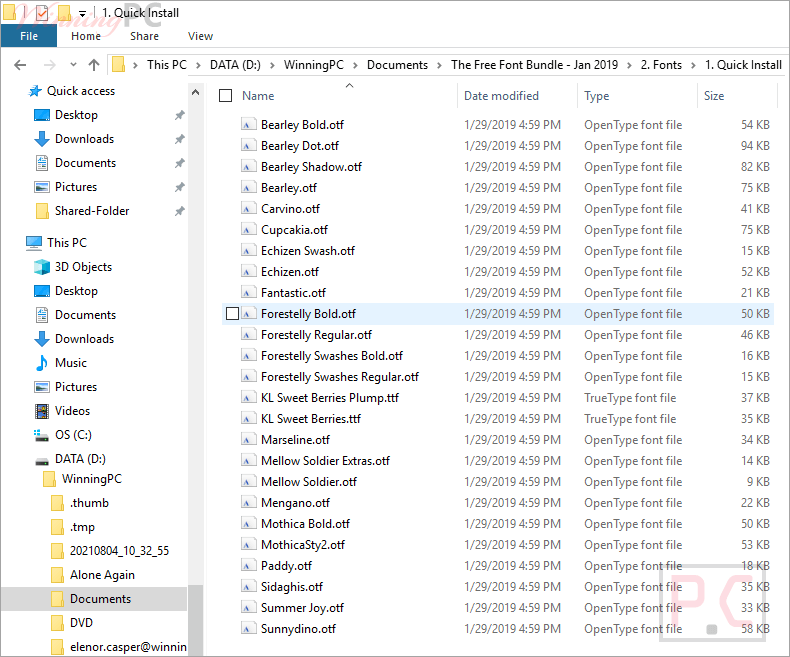Click the navigation pane scrollbar thumb
Screen dimensions: 790x657
(x=195, y=620)
